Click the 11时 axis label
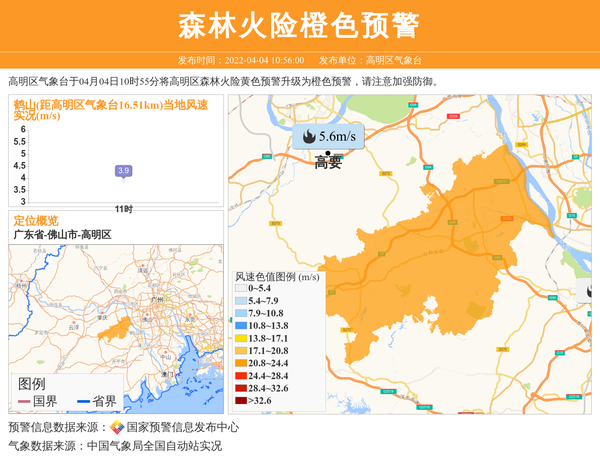The image size is (600, 471). point(124,209)
